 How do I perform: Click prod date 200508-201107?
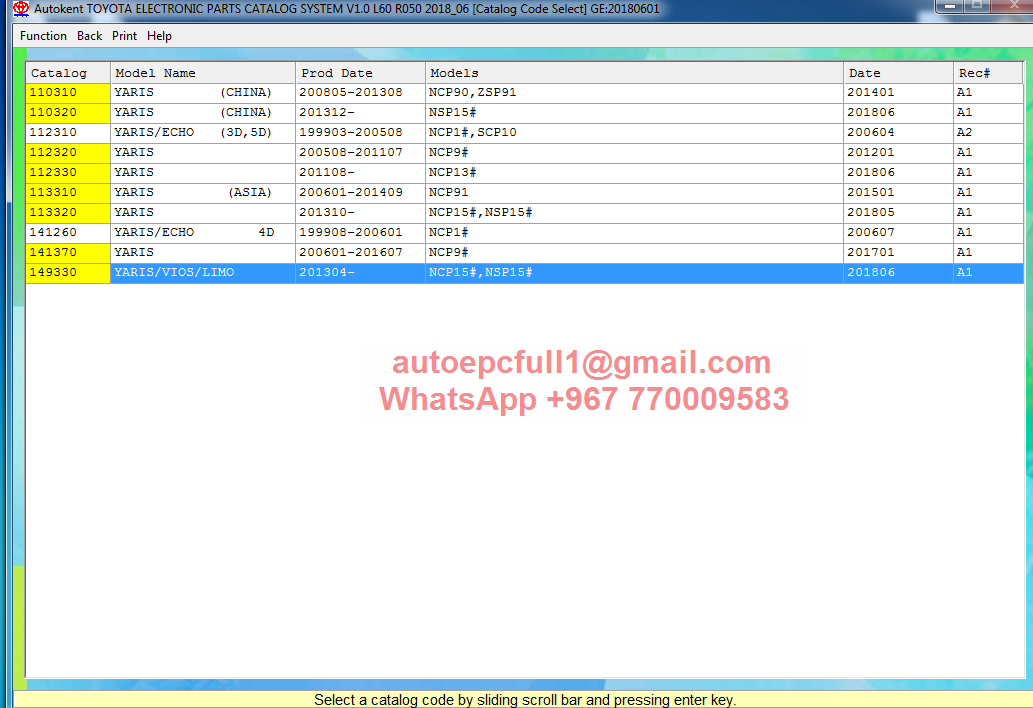tap(360, 152)
